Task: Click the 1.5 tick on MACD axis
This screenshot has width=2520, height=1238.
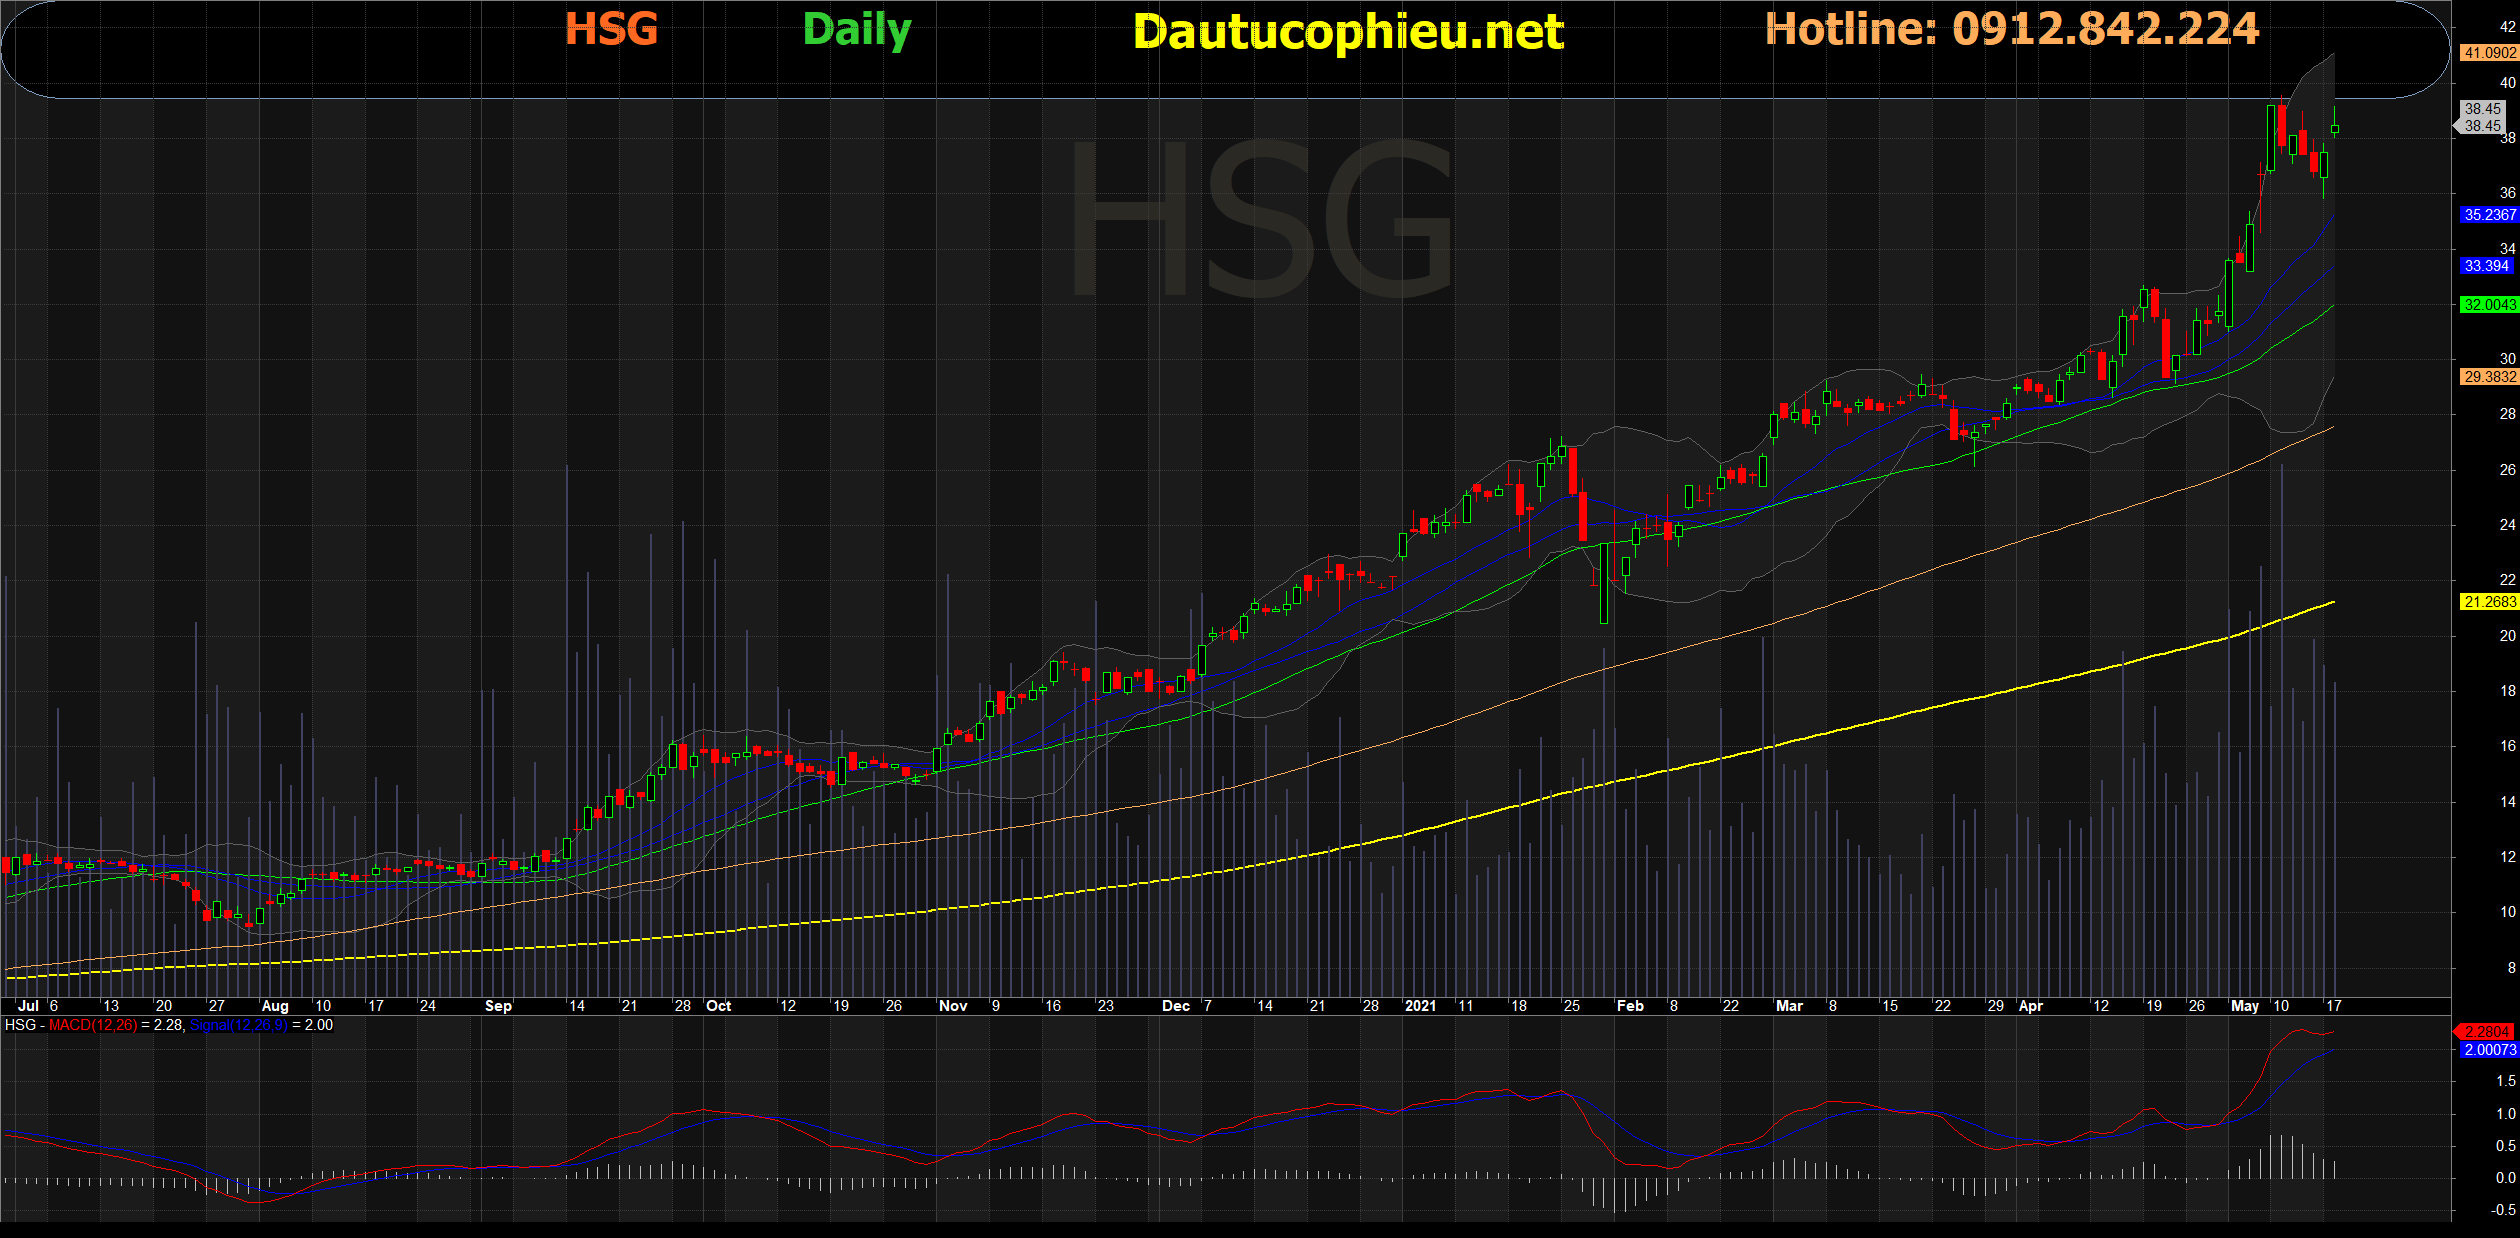Action: [2506, 1081]
